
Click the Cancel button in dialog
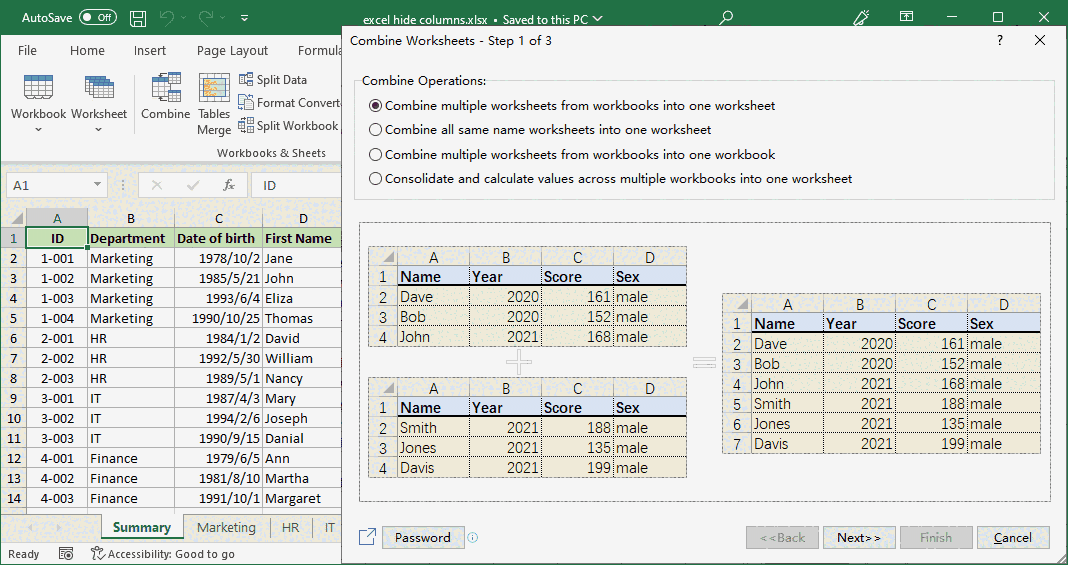point(1013,537)
